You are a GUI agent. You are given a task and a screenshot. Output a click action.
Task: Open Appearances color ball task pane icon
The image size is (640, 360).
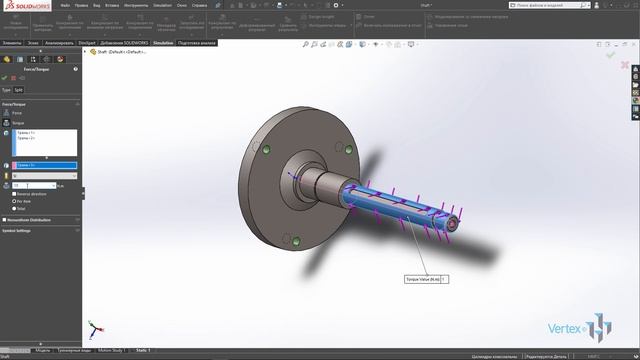tap(636, 100)
